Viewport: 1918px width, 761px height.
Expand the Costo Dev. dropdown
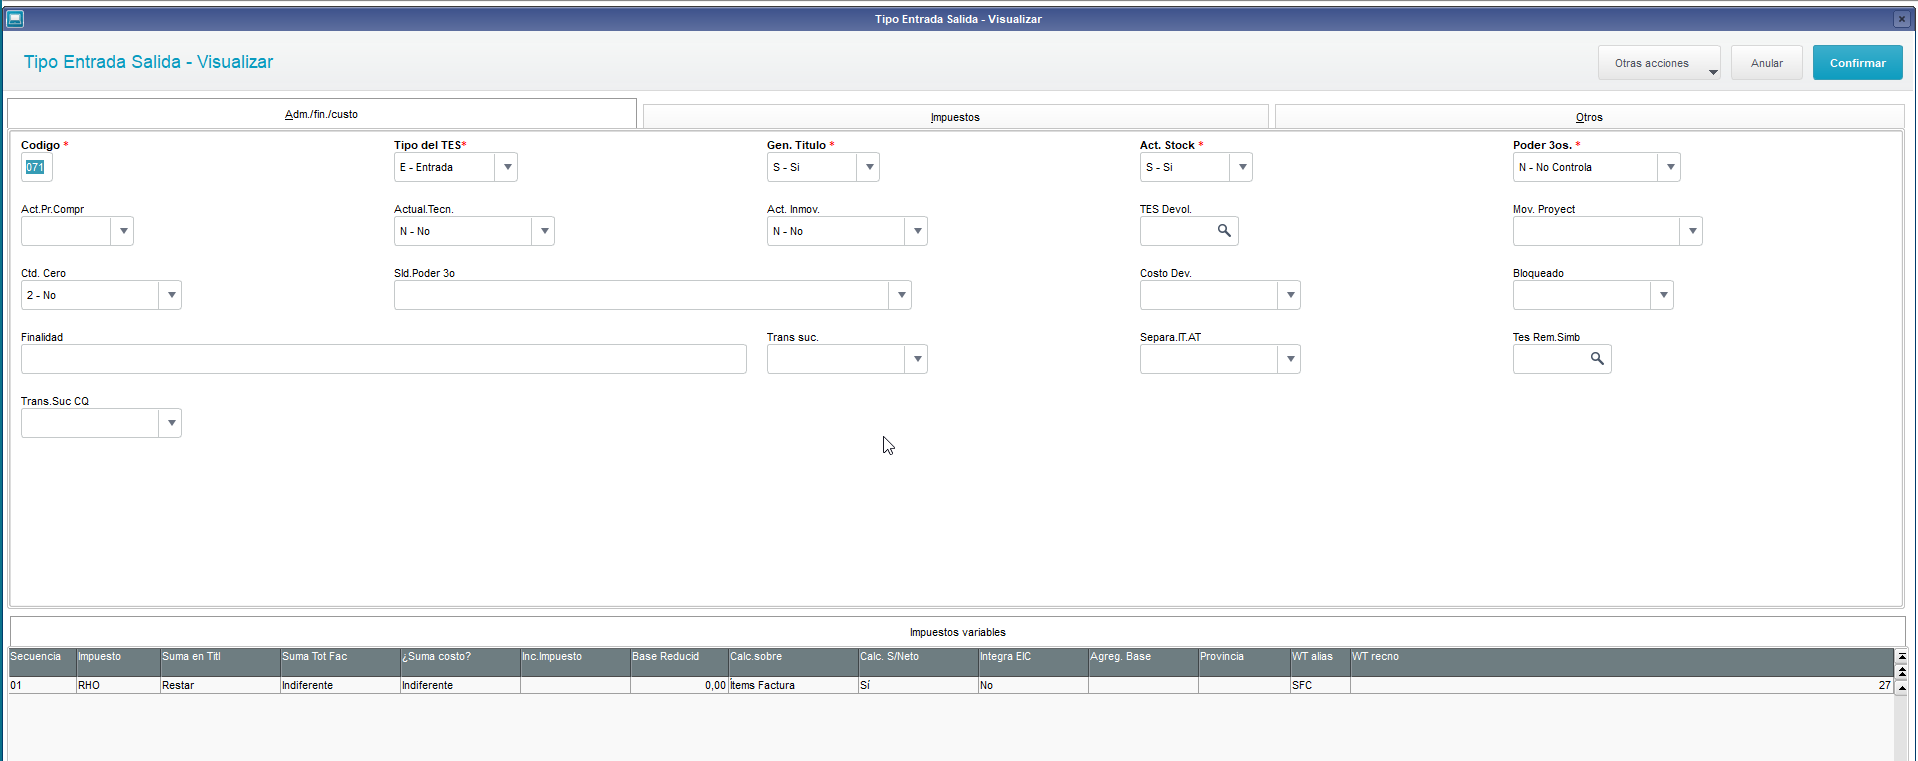tap(1290, 295)
